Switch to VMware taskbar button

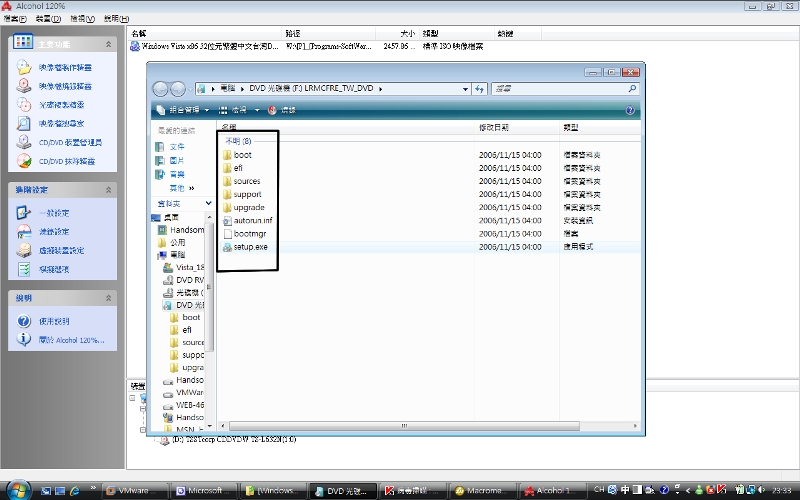point(134,491)
